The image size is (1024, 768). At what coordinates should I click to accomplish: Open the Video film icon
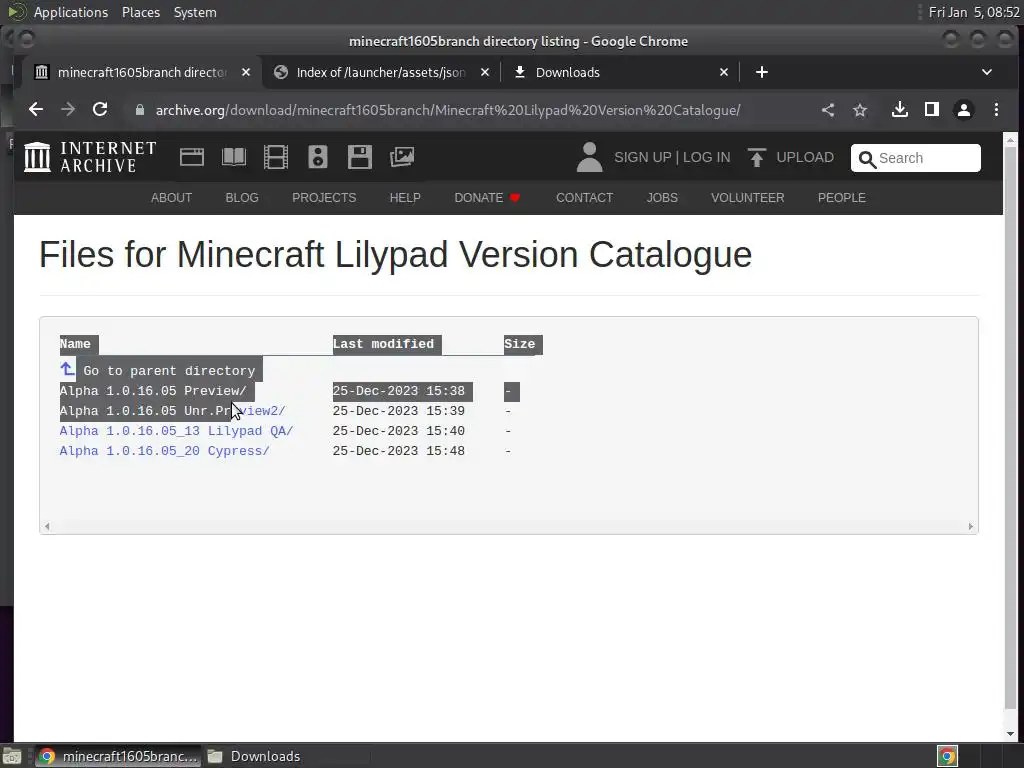276,157
